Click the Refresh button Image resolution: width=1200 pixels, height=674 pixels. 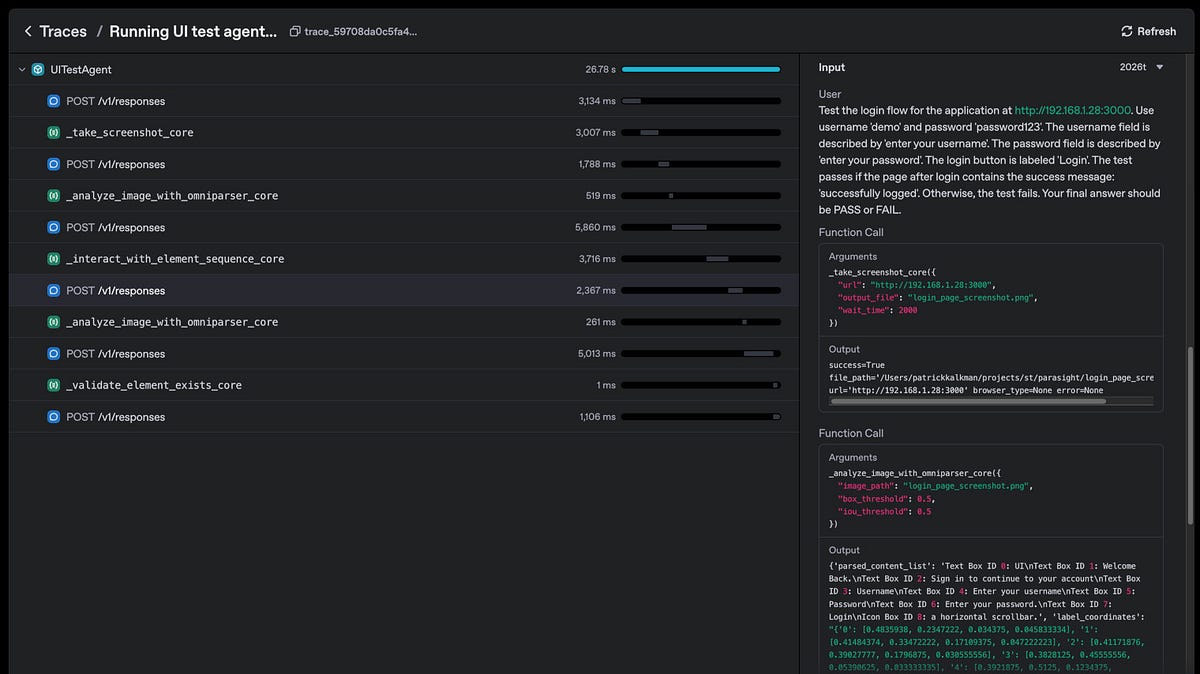[x=1148, y=32]
